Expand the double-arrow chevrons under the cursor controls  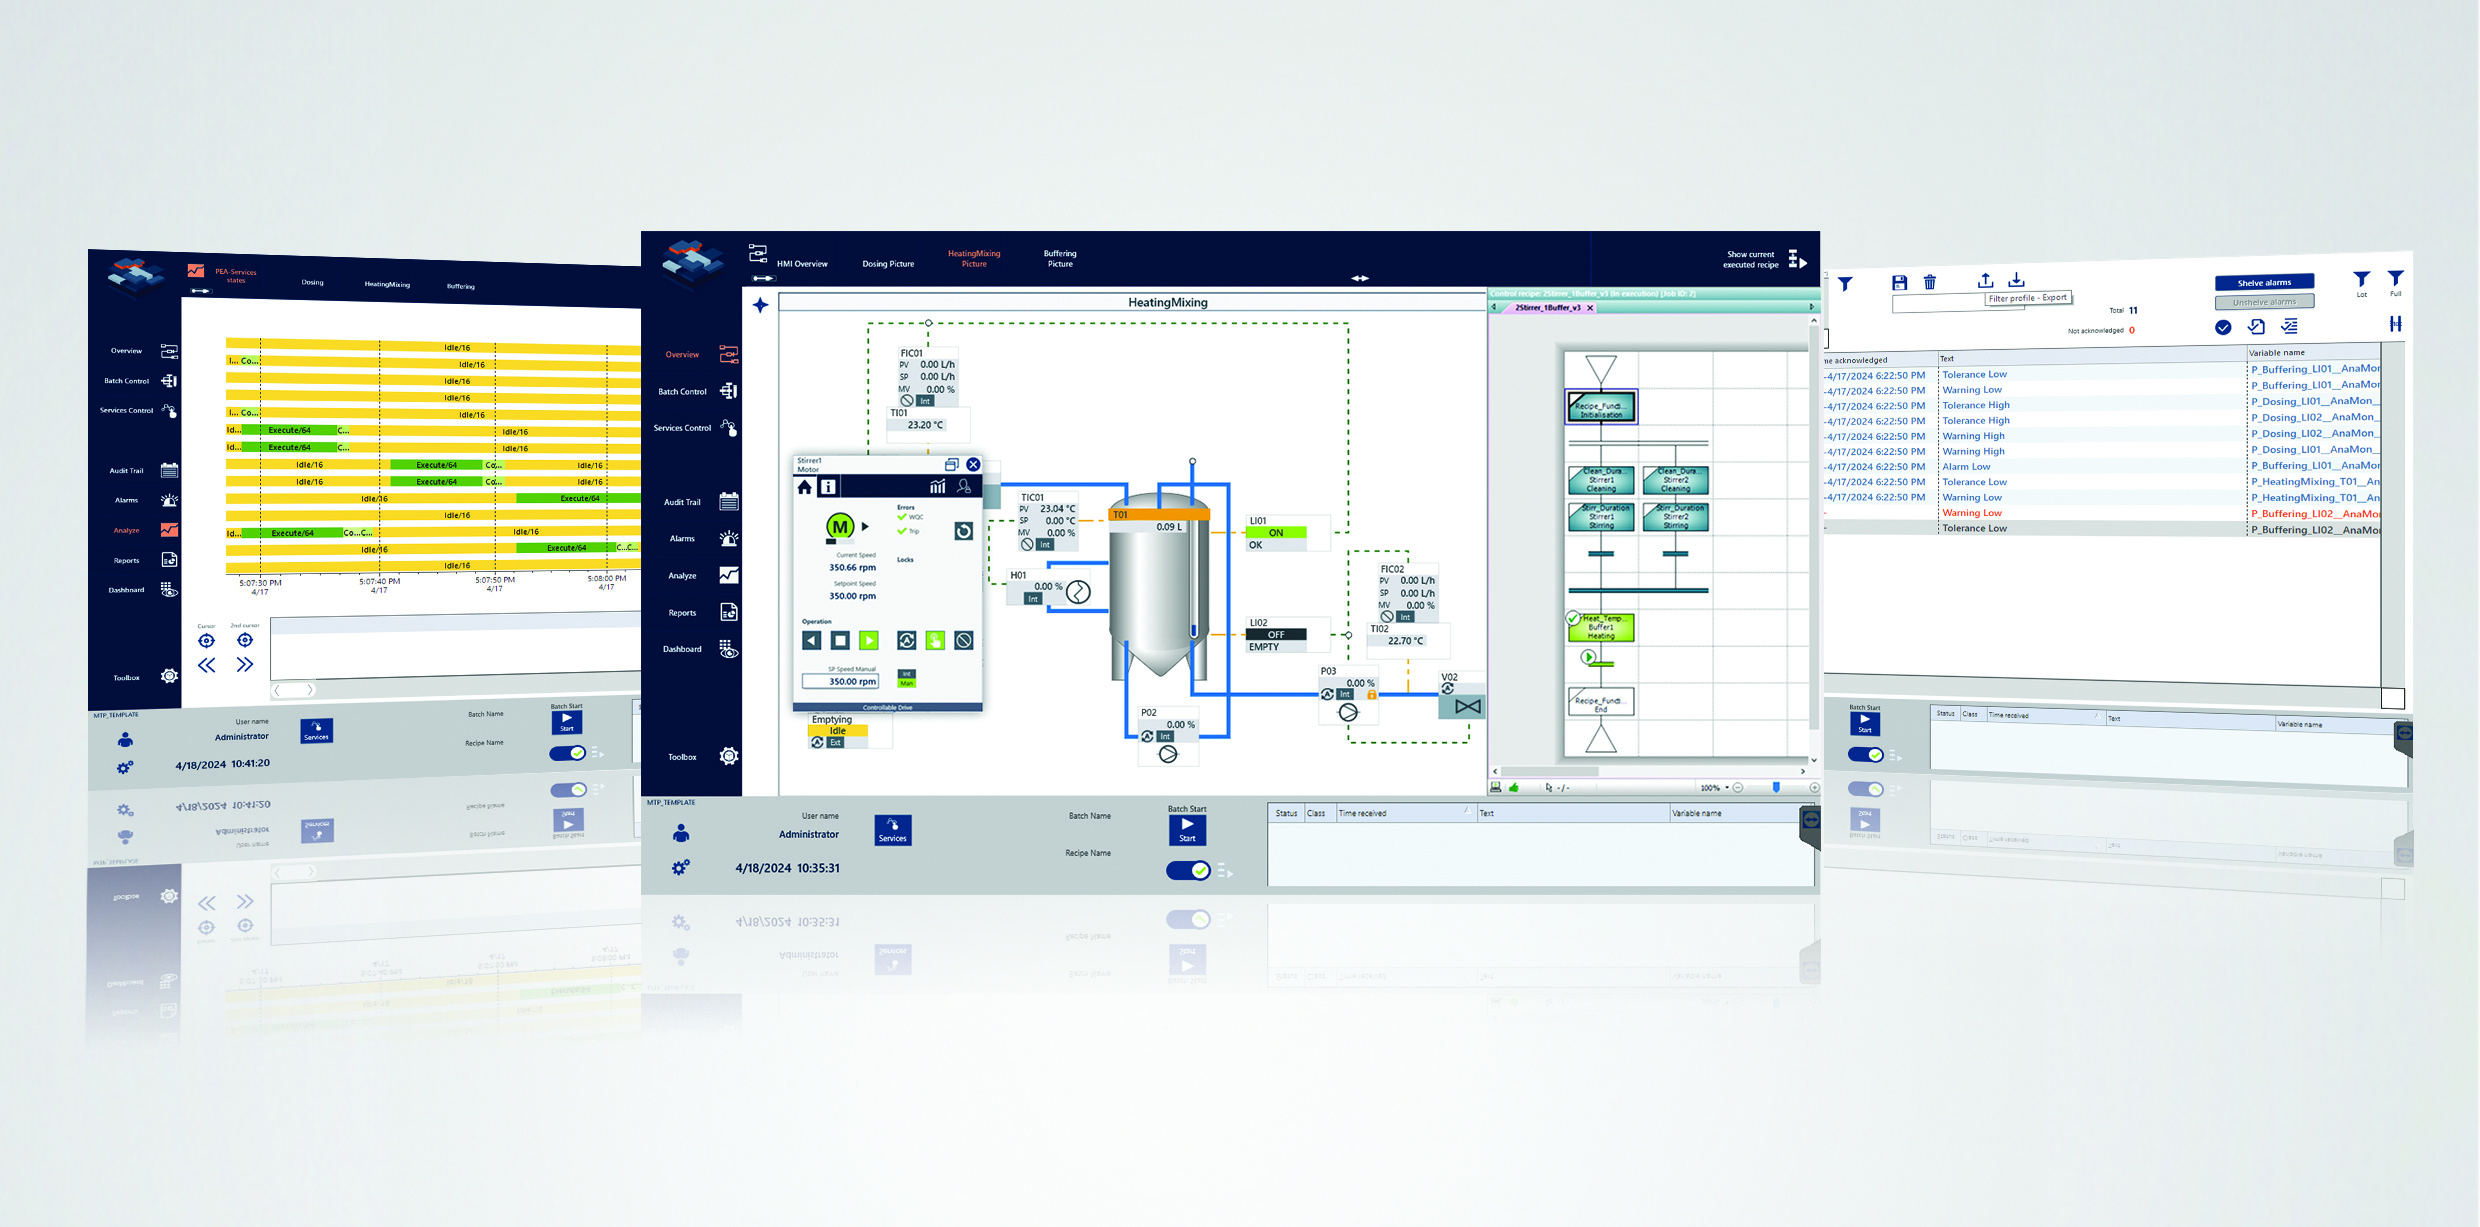click(x=244, y=664)
